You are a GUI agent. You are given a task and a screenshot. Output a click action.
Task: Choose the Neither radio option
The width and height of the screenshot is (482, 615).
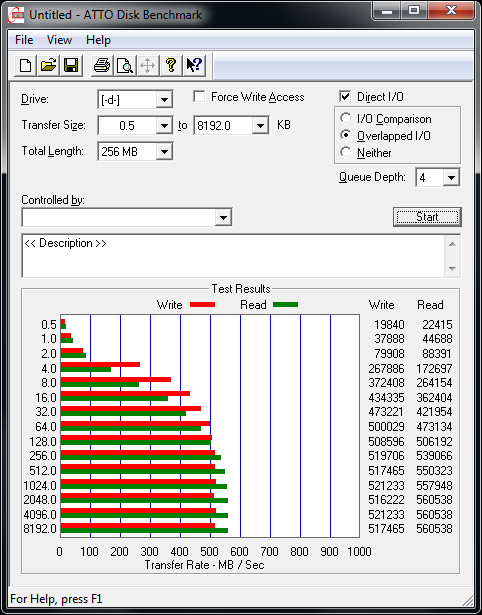[x=346, y=152]
